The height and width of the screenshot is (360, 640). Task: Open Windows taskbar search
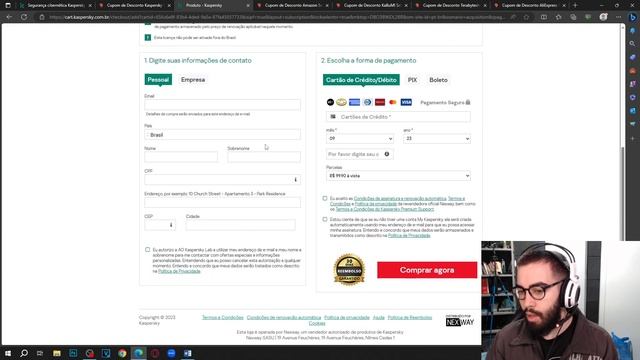click(24, 353)
